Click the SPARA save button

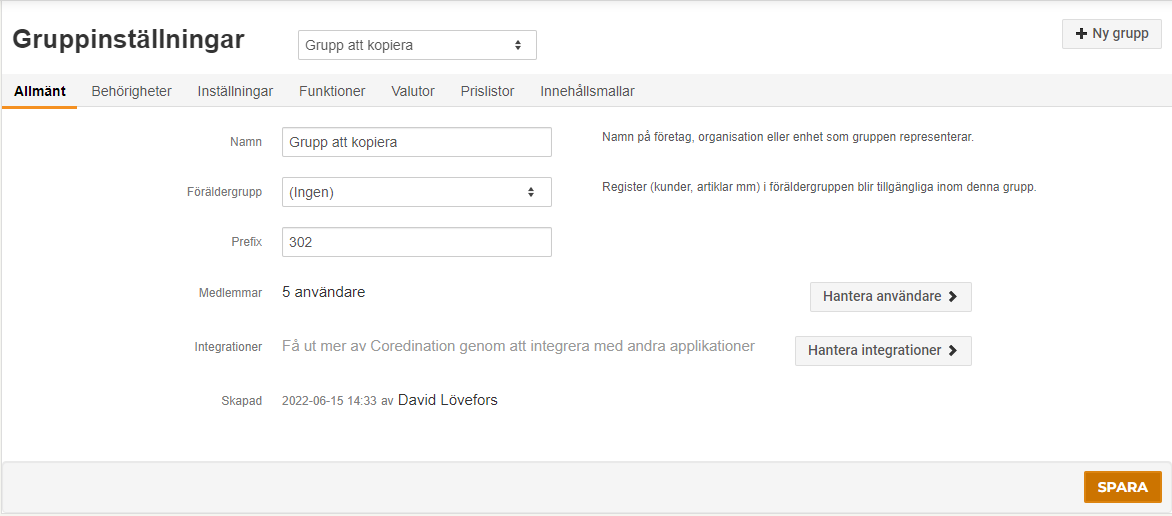point(1123,487)
